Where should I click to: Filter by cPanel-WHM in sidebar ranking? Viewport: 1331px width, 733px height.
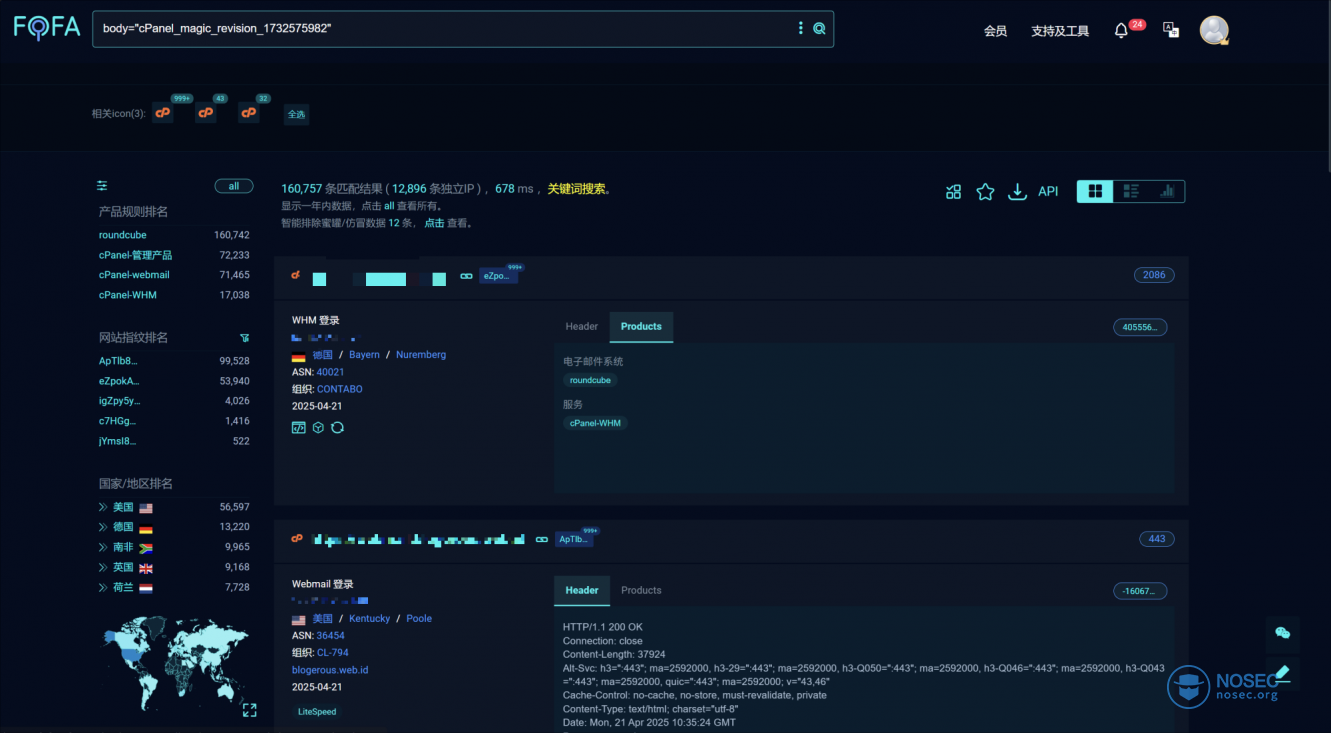point(127,295)
